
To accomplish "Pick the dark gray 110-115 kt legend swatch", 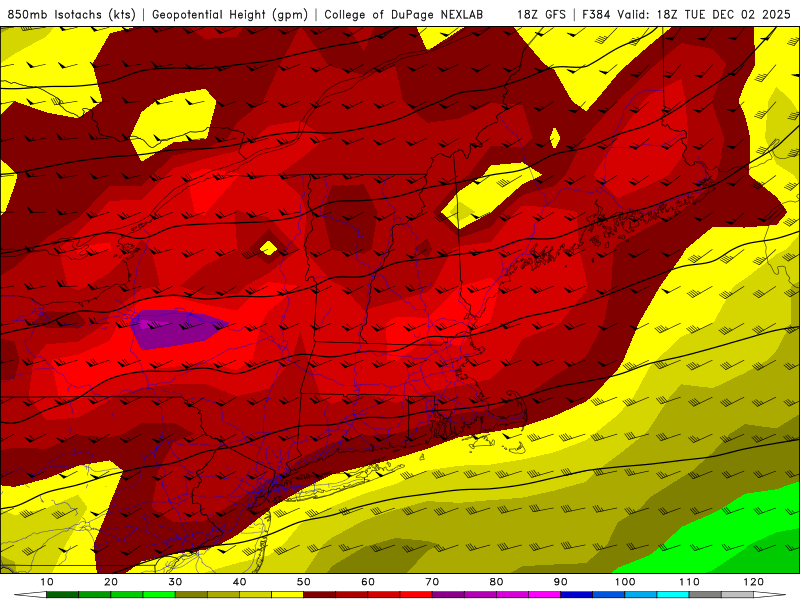I will (x=705, y=595).
